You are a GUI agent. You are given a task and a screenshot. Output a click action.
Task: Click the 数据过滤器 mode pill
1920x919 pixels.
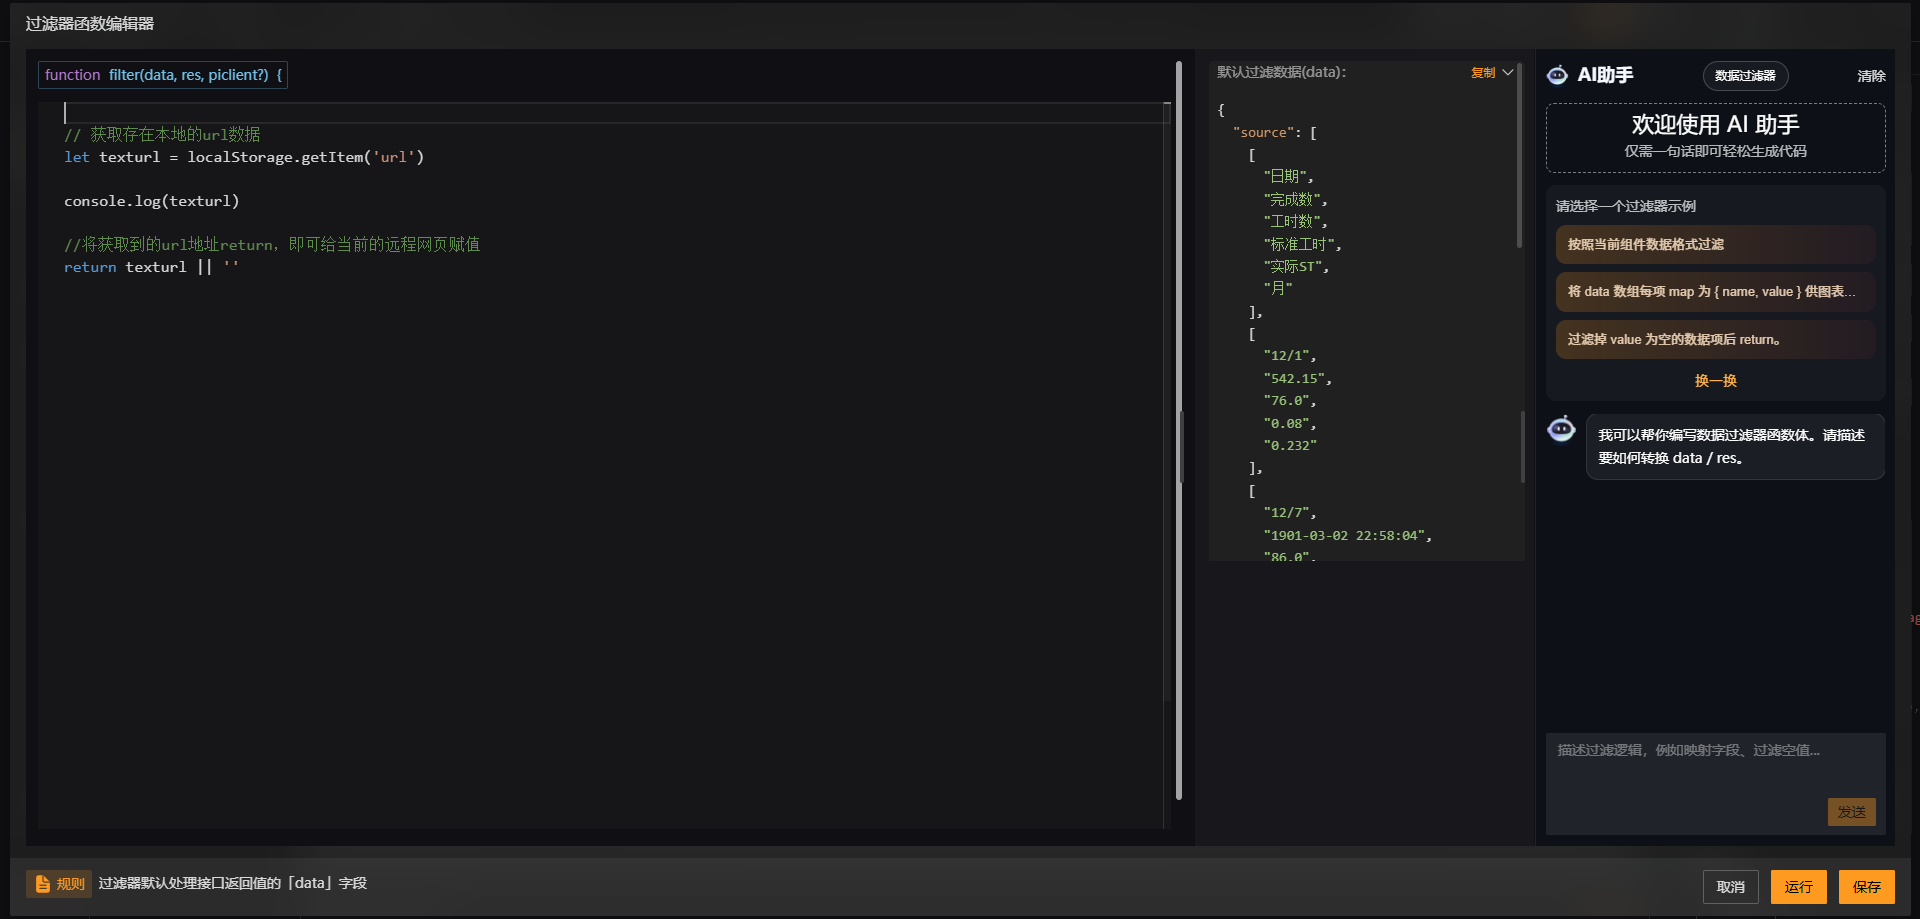coord(1745,76)
